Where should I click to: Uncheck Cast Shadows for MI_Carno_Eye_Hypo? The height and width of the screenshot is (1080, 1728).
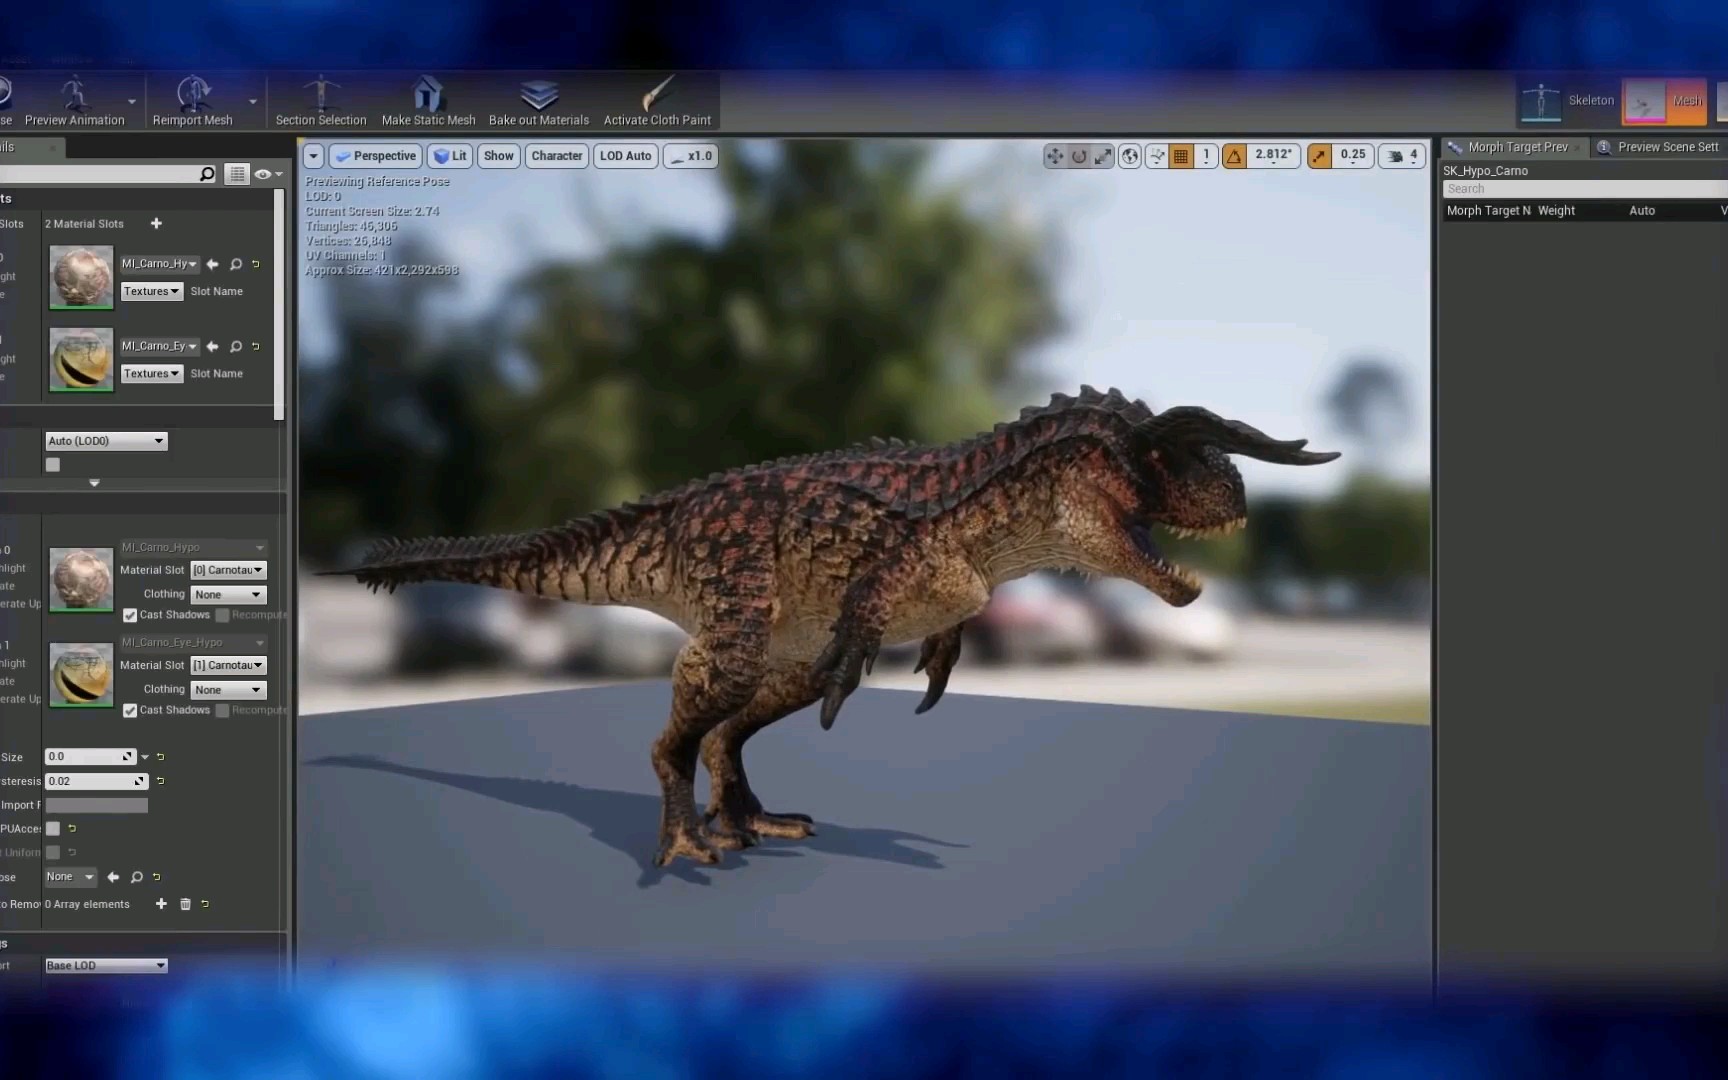[130, 710]
